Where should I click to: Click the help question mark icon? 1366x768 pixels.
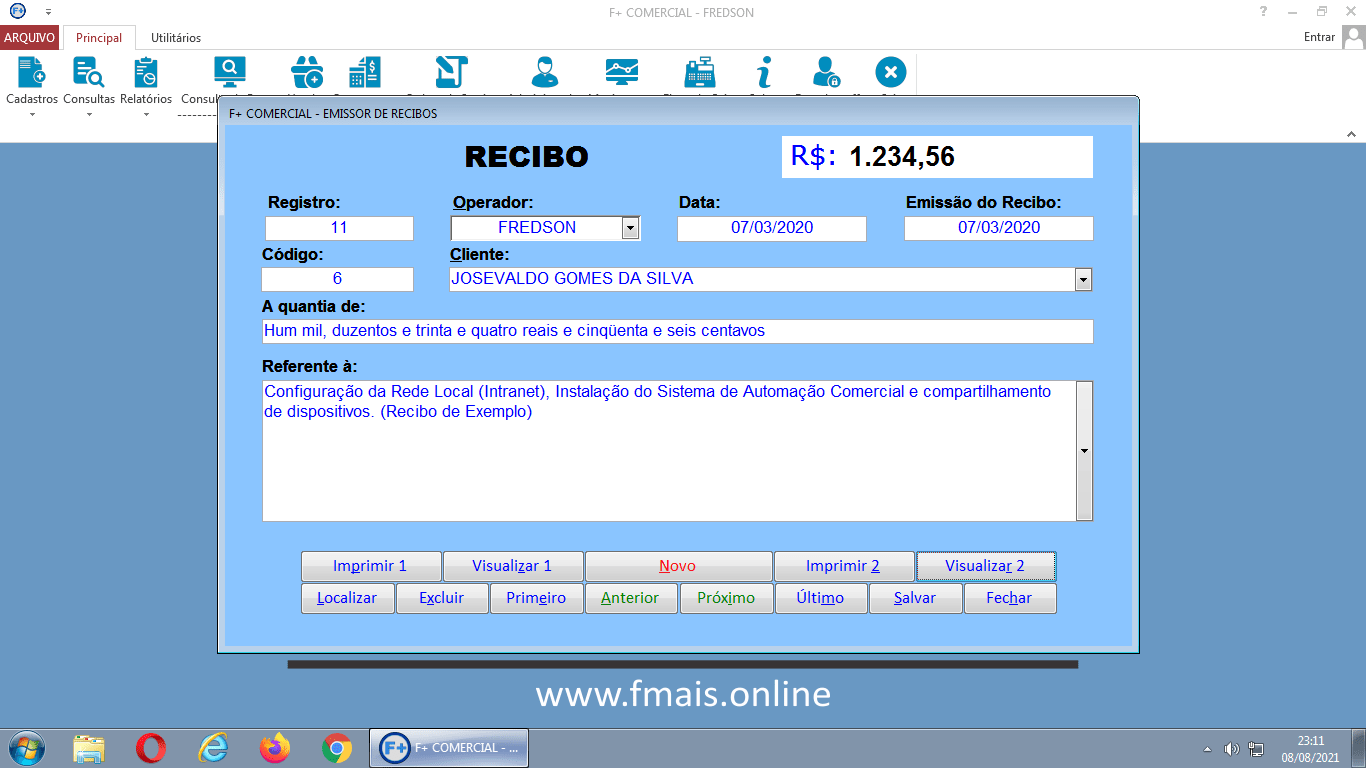(x=1264, y=12)
